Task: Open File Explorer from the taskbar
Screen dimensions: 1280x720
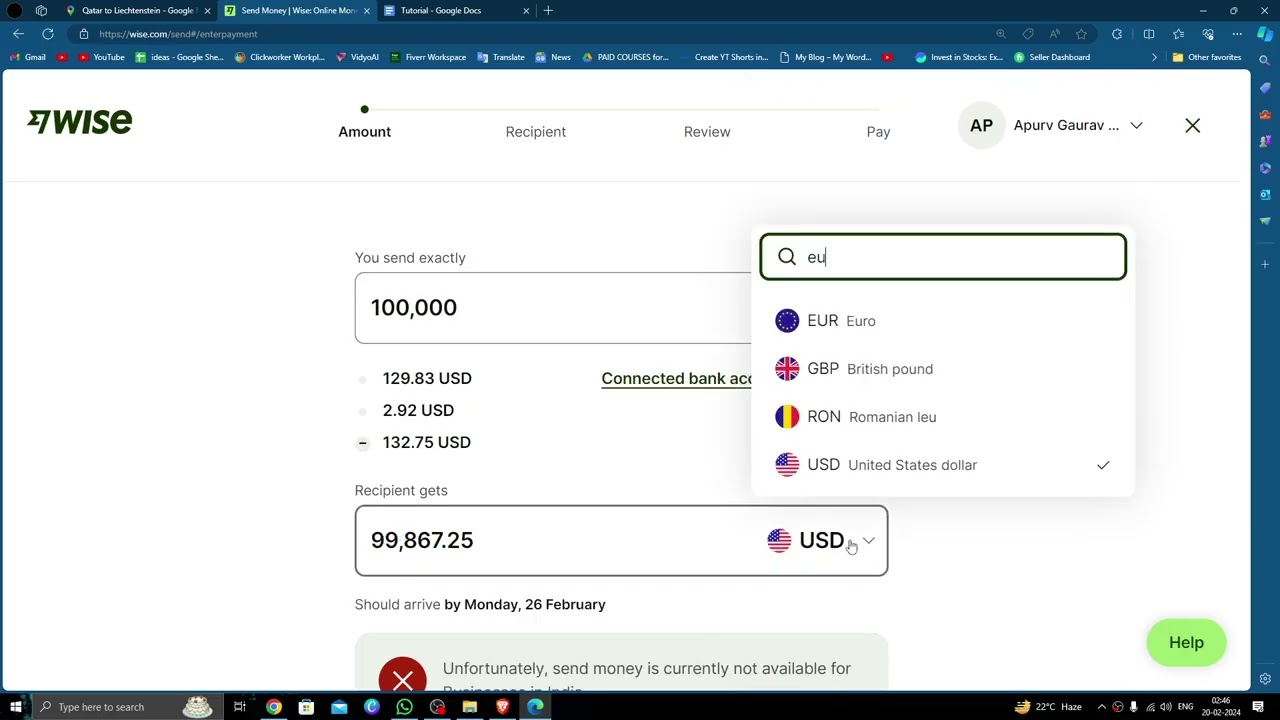Action: point(469,707)
